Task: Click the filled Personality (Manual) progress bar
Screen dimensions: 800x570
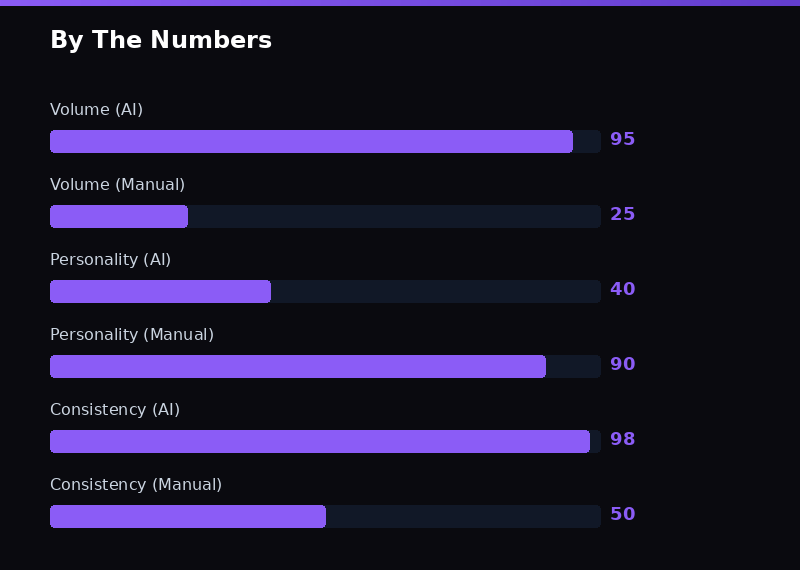Action: (298, 366)
